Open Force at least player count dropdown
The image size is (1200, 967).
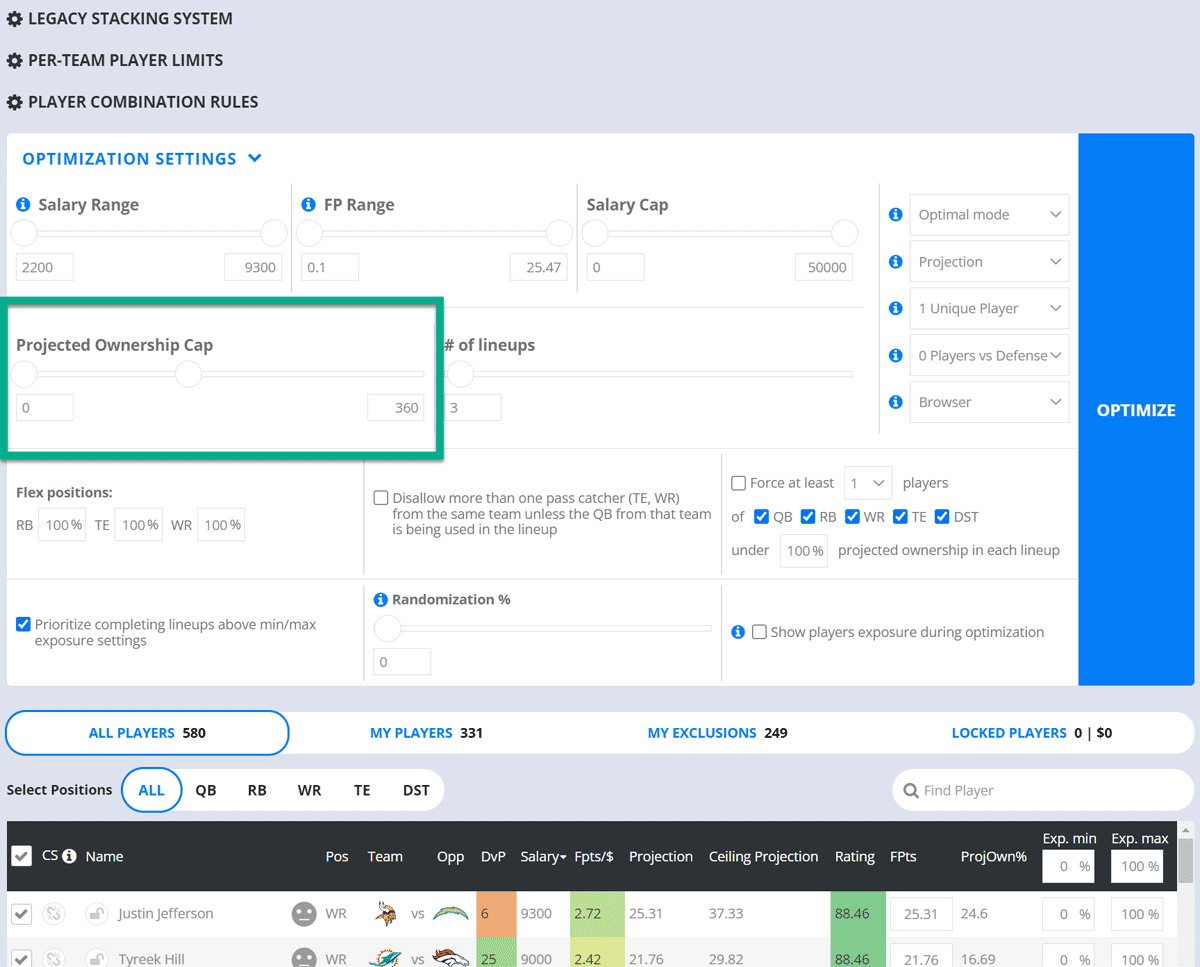868,483
